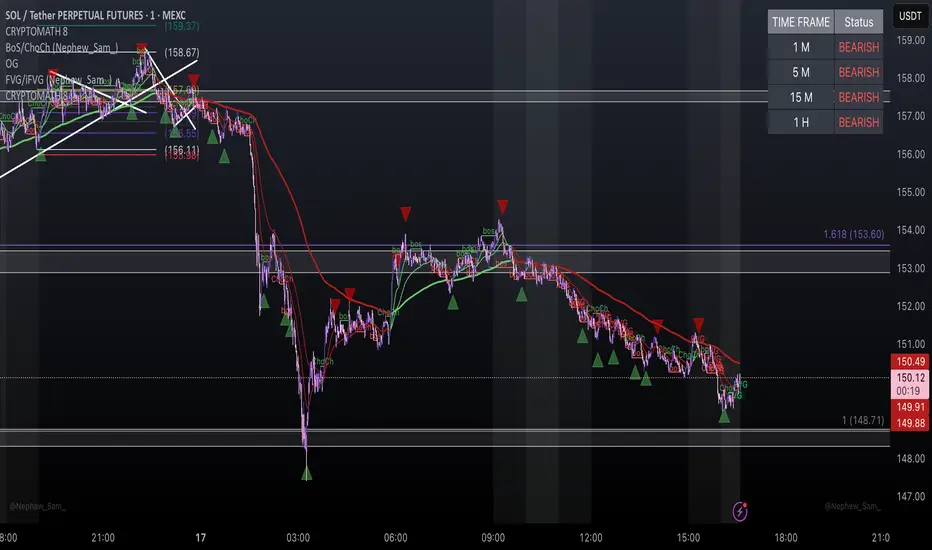Click the 5 M time frame cell
Image resolution: width=932 pixels, height=550 pixels.
[x=801, y=72]
